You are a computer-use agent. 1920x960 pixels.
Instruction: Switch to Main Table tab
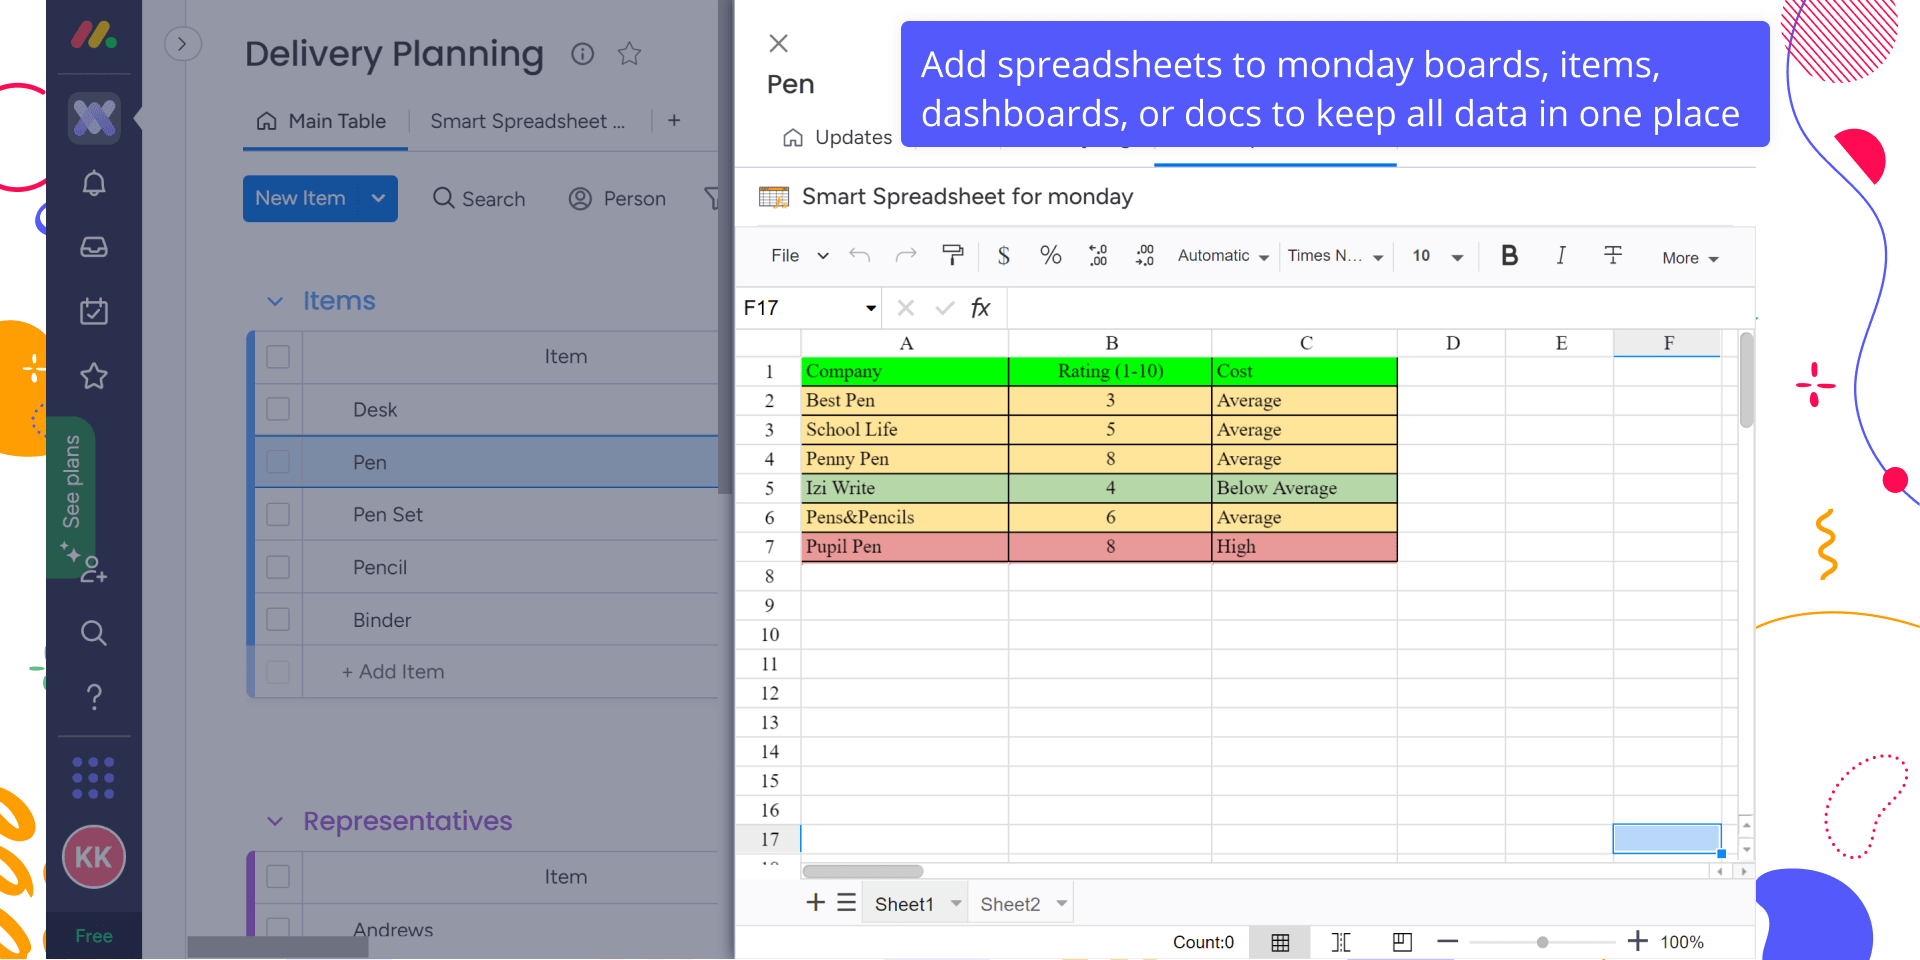pos(322,121)
